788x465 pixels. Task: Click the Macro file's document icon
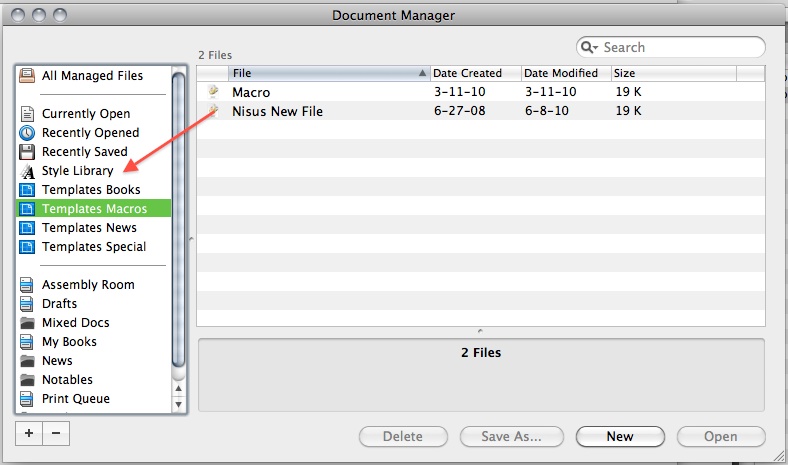click(213, 91)
